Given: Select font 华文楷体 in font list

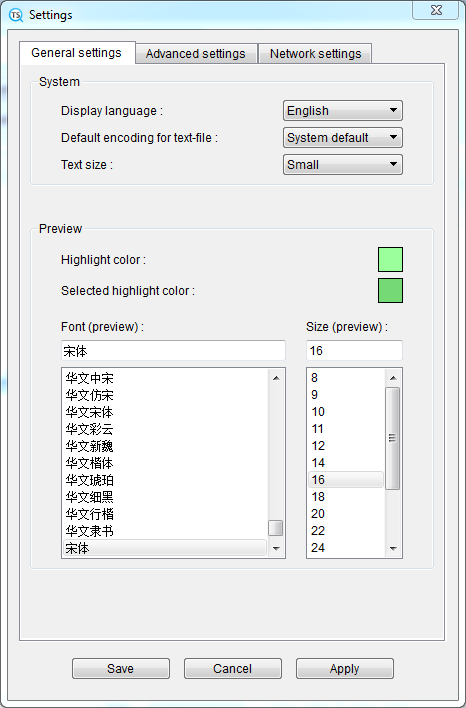Looking at the screenshot, I should 165,463.
